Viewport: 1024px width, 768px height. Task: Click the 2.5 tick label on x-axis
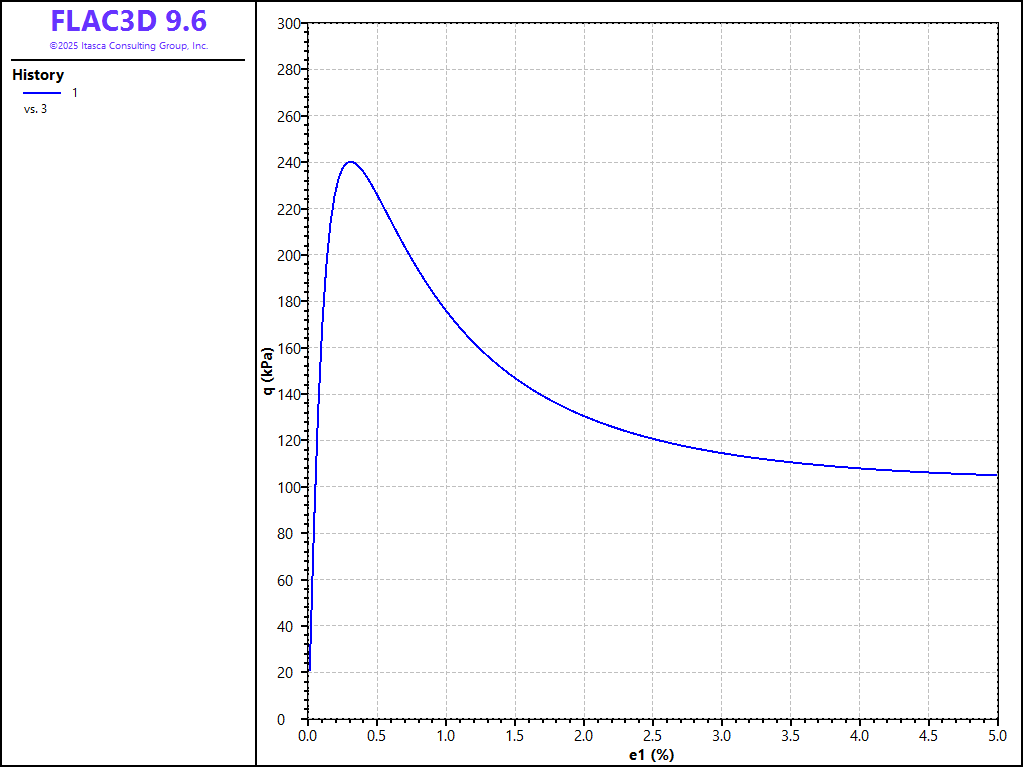(x=653, y=735)
